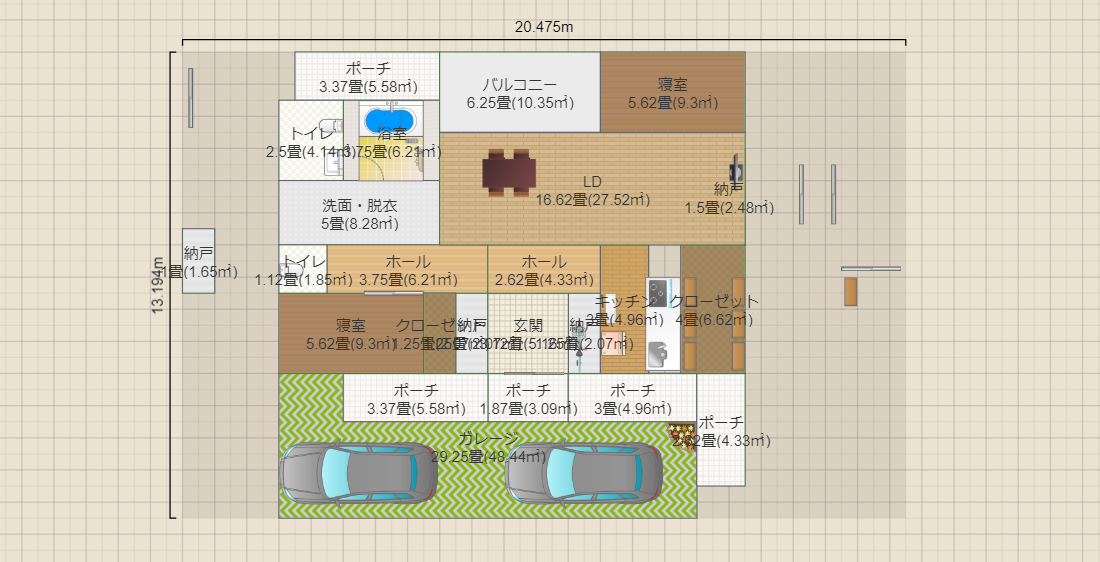Select the バルコニー 6.25畳 room

(520, 93)
